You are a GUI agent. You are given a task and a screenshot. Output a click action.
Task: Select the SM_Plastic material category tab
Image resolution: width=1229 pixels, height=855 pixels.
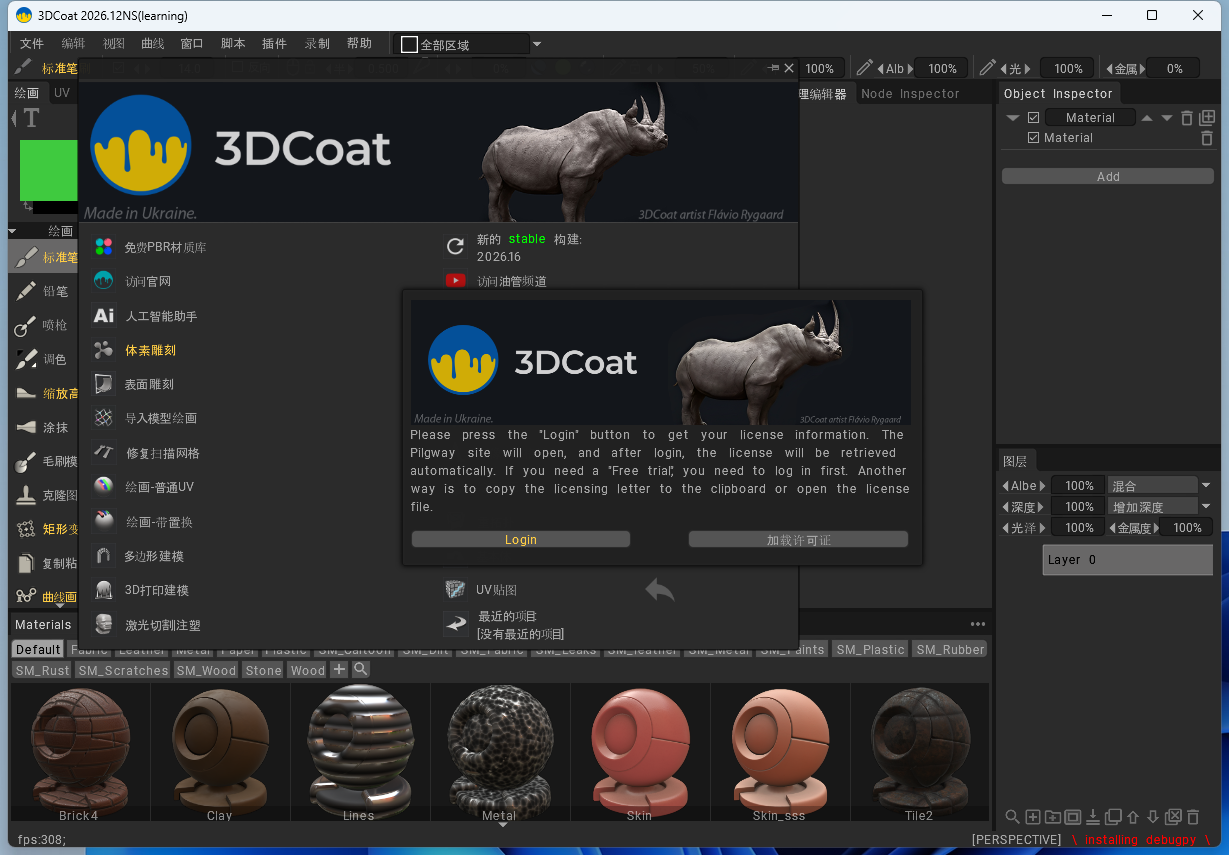click(870, 649)
